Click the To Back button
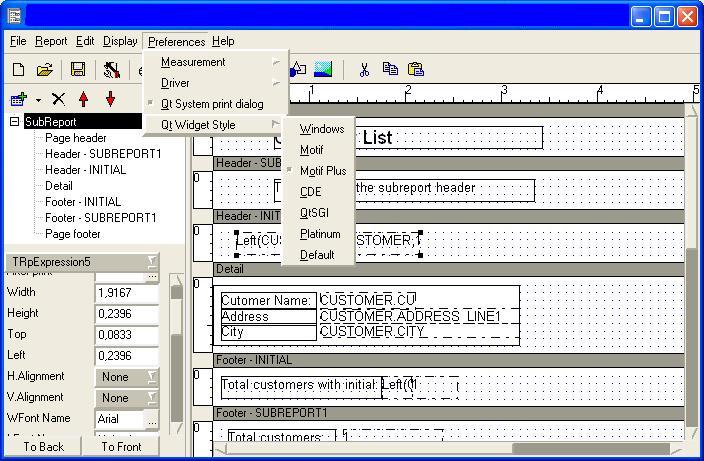 [x=43, y=447]
